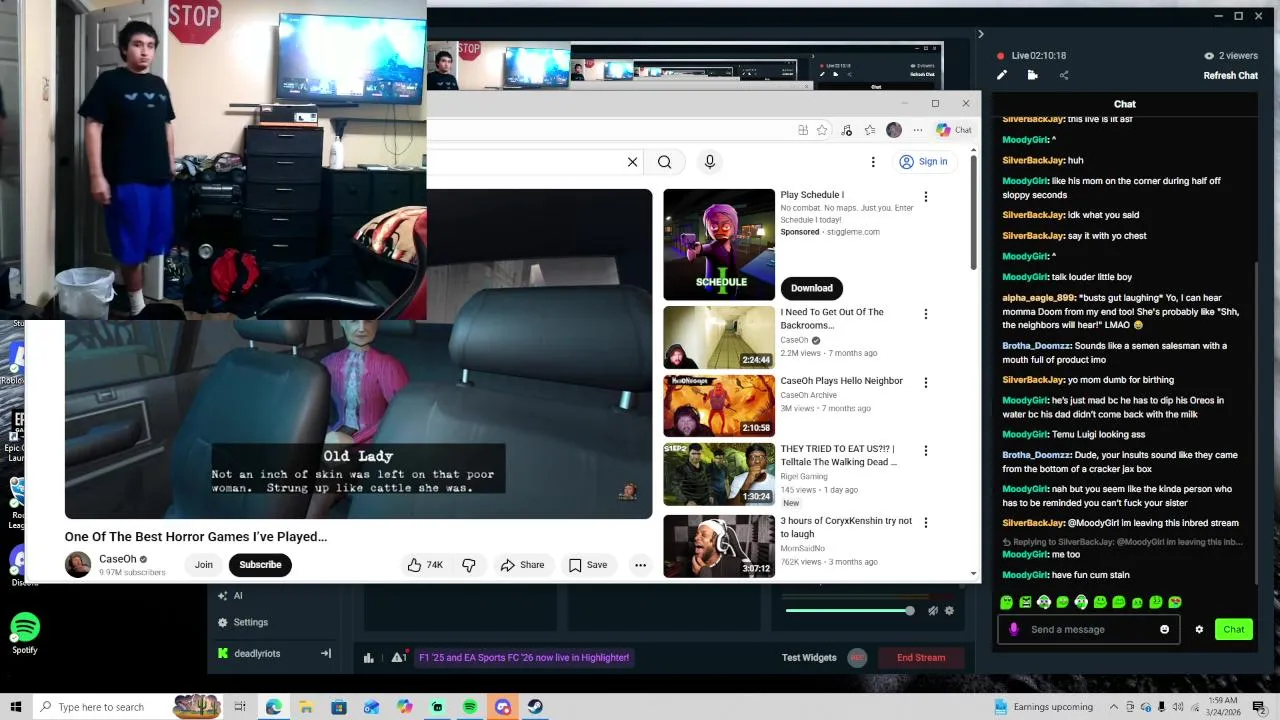Click the green Chat send button
This screenshot has width=1280, height=720.
(x=1234, y=629)
